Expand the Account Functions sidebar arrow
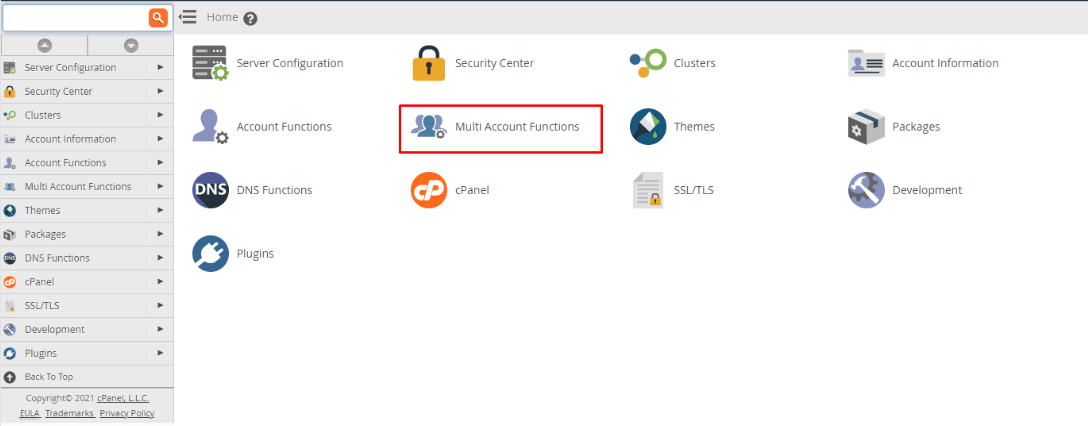 [x=161, y=163]
